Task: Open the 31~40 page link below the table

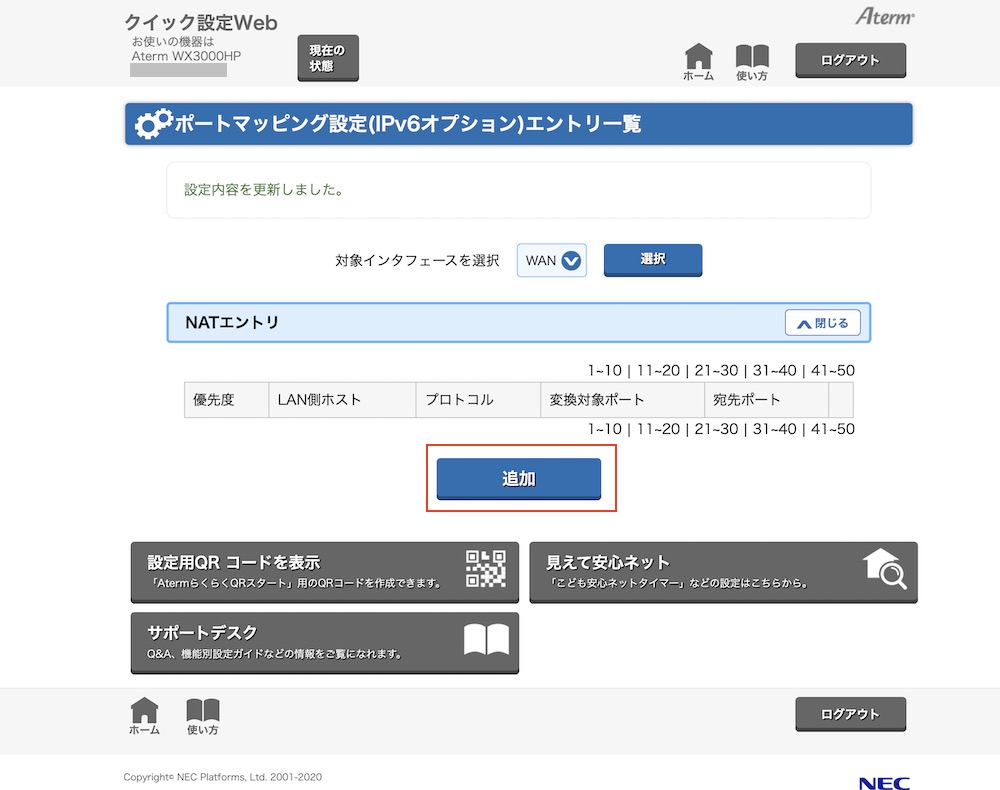Action: point(774,429)
